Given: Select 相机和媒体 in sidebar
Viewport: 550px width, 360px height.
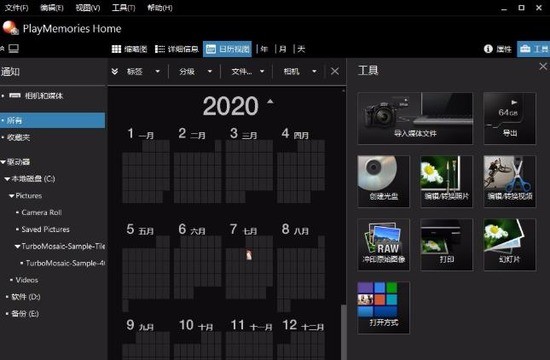Looking at the screenshot, I should point(44,96).
